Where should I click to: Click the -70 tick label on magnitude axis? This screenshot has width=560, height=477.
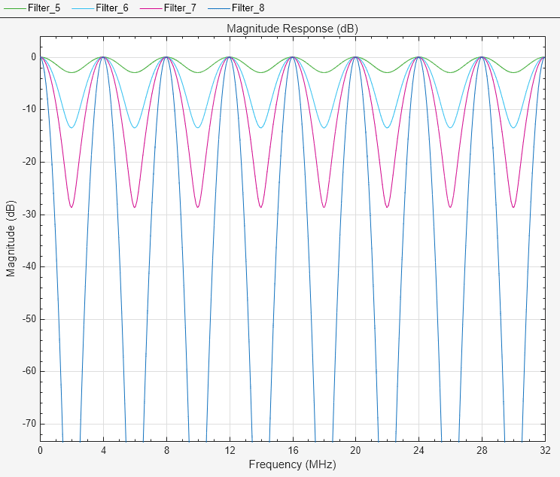click(x=29, y=423)
